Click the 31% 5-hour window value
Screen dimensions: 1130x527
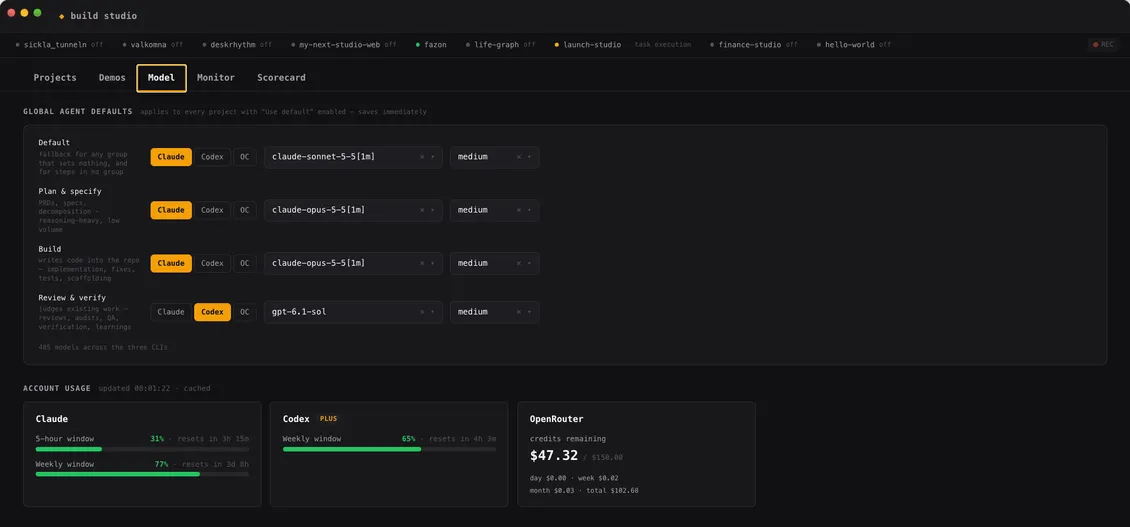point(157,438)
